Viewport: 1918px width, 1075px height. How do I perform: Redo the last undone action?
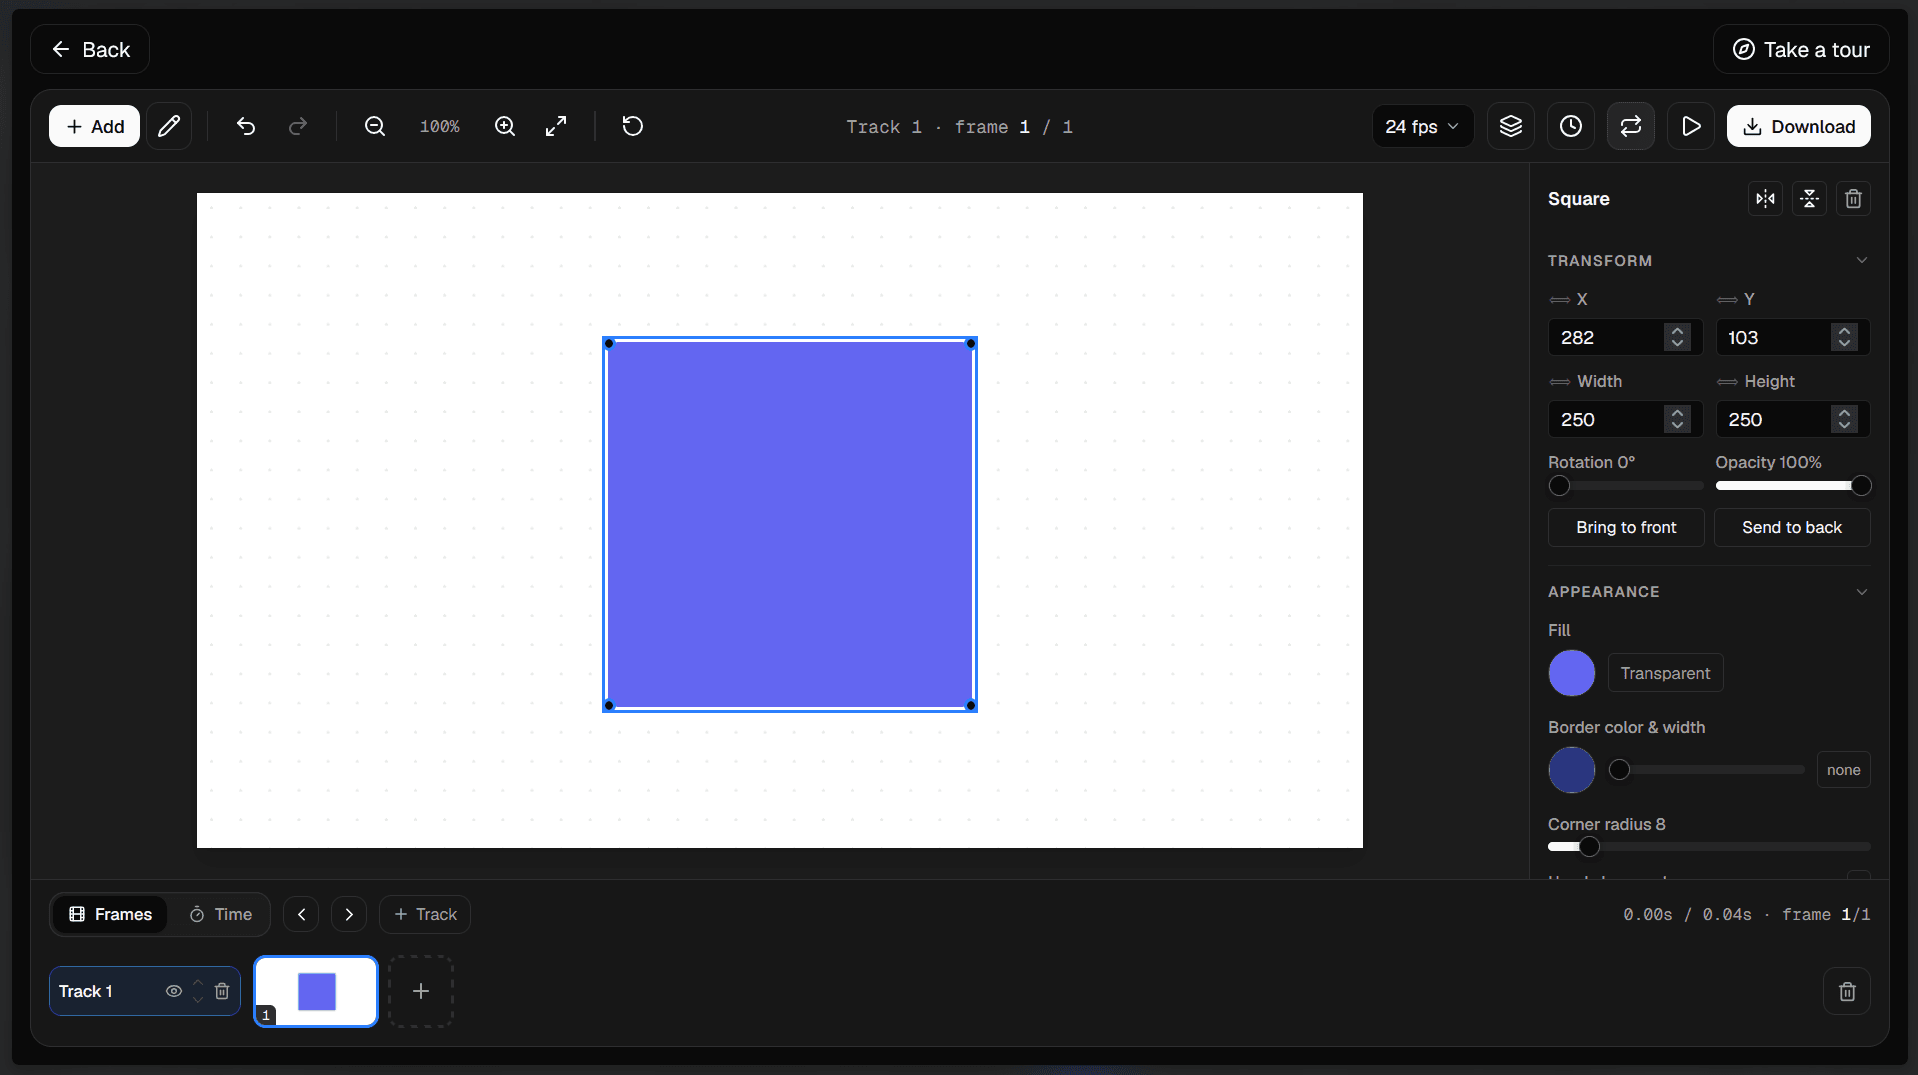(298, 126)
